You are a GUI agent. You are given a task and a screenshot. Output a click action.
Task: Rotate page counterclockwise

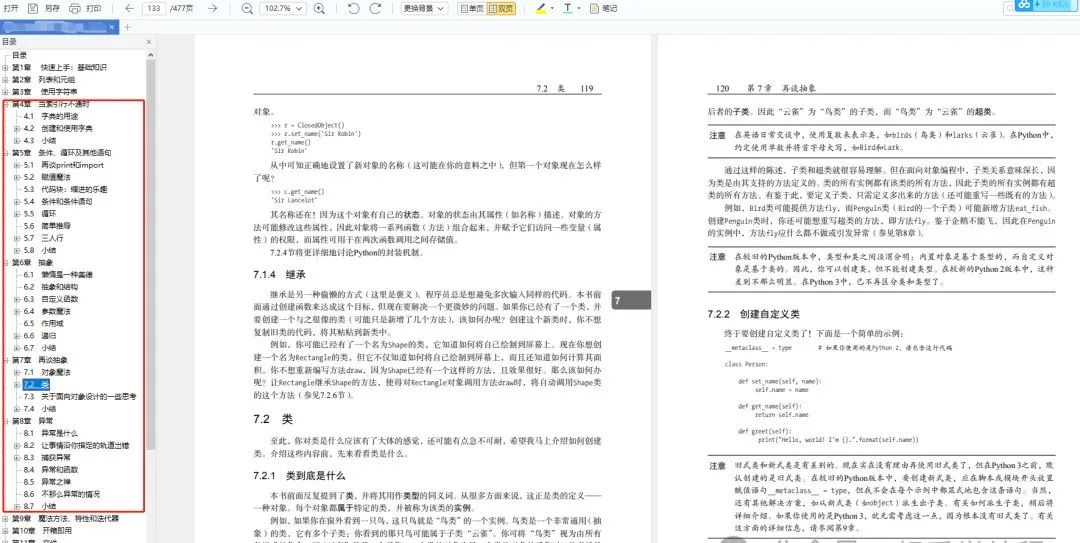click(x=353, y=8)
